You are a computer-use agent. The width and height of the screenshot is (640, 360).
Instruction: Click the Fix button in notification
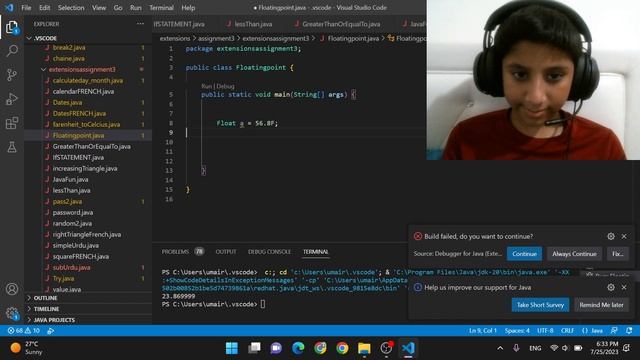pyautogui.click(x=618, y=253)
